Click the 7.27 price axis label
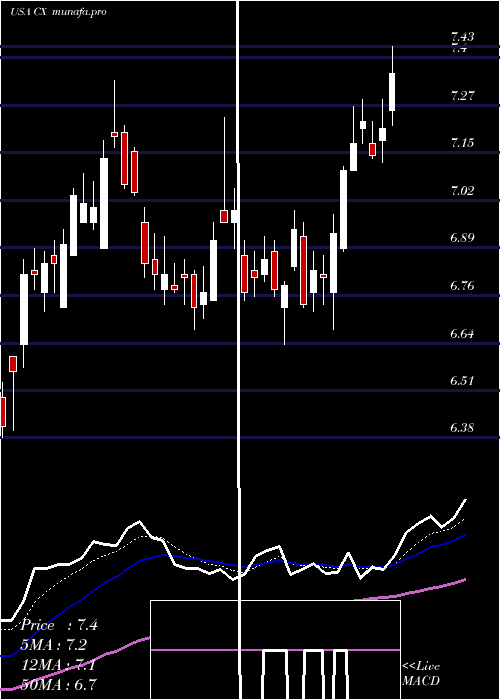 click(x=462, y=96)
